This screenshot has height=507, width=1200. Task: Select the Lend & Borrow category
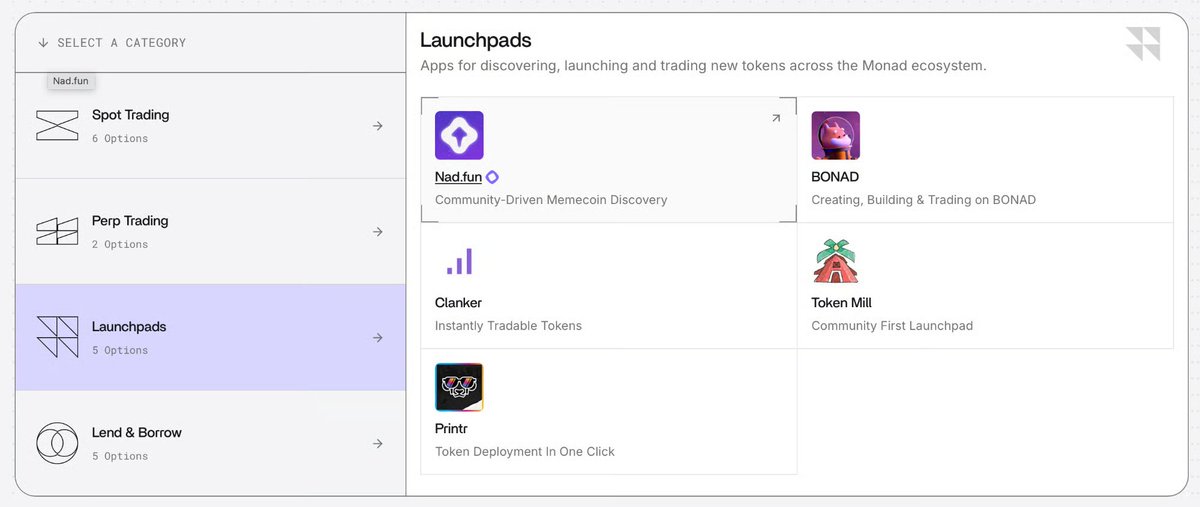coord(210,442)
